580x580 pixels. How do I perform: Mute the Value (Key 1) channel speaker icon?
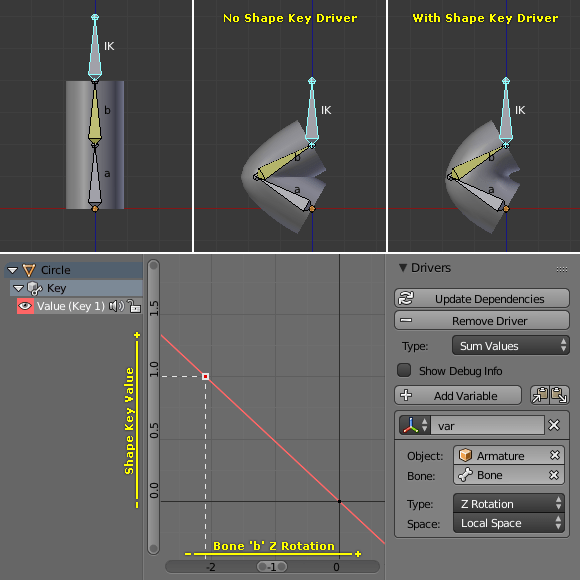(116, 306)
